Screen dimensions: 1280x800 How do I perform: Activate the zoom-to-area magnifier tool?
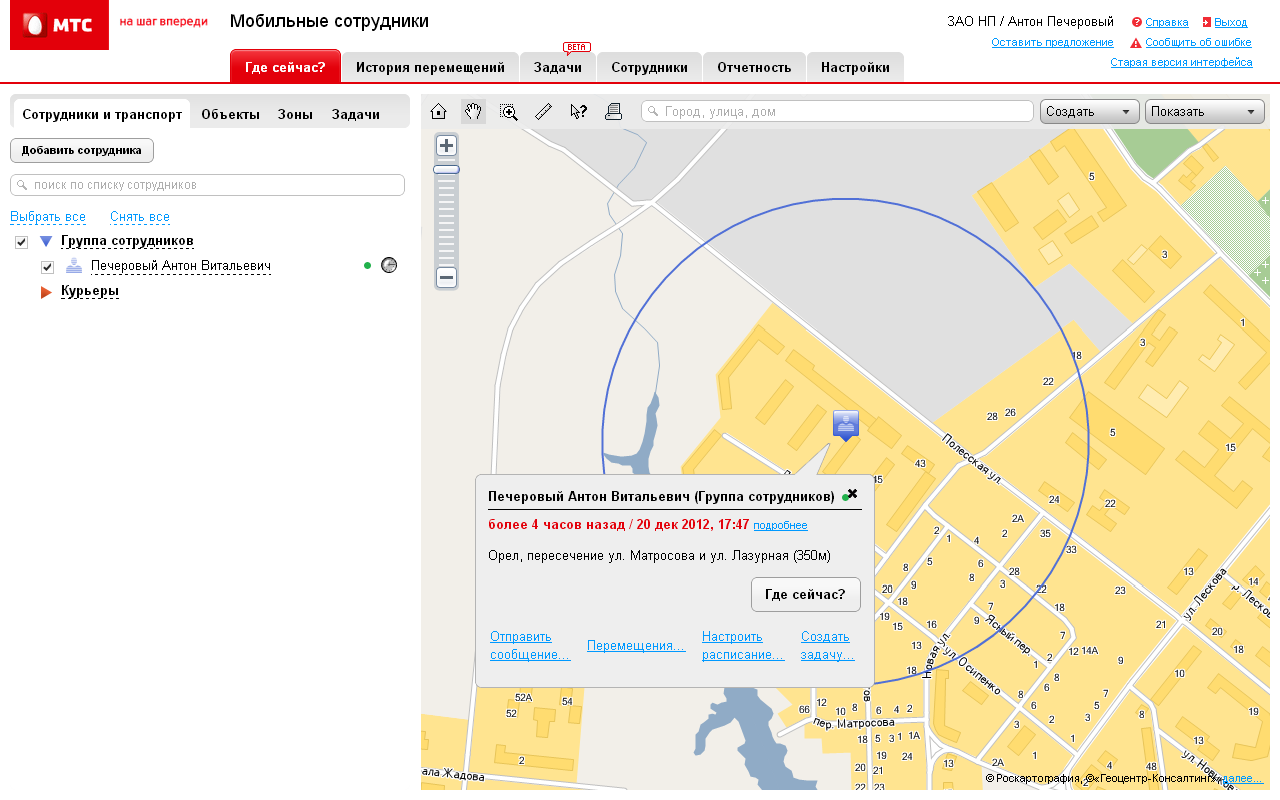[509, 112]
